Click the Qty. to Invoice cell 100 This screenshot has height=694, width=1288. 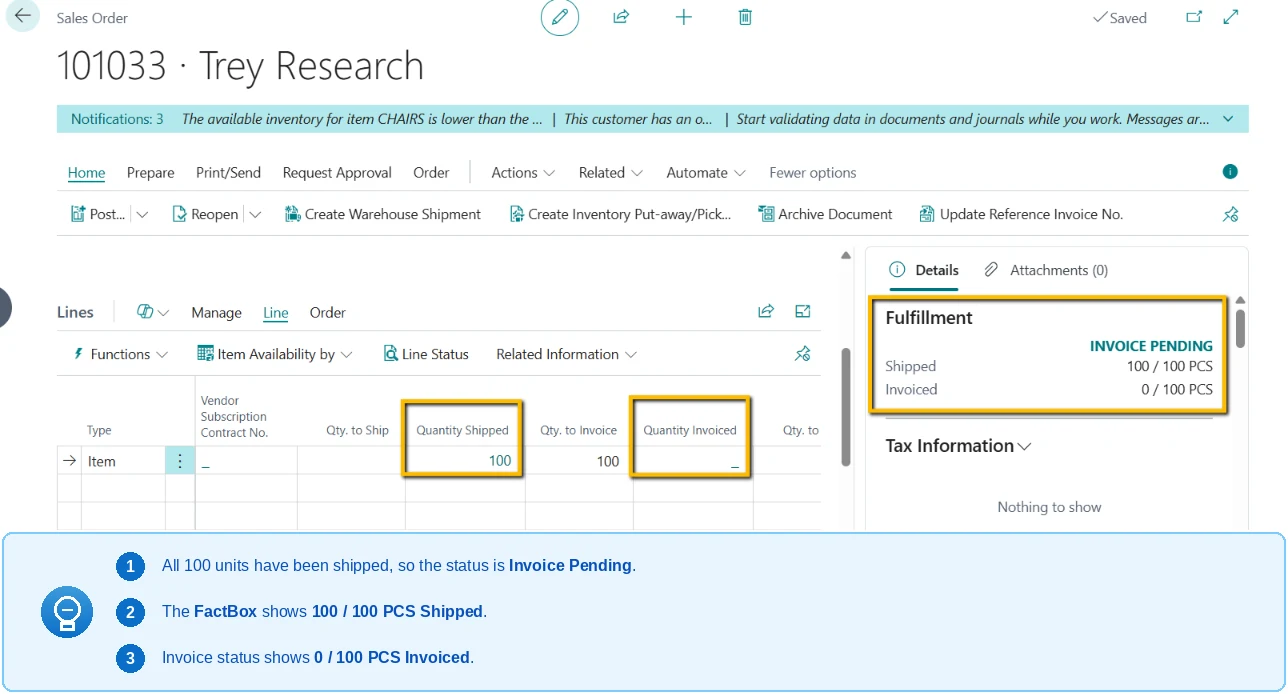[x=579, y=461]
